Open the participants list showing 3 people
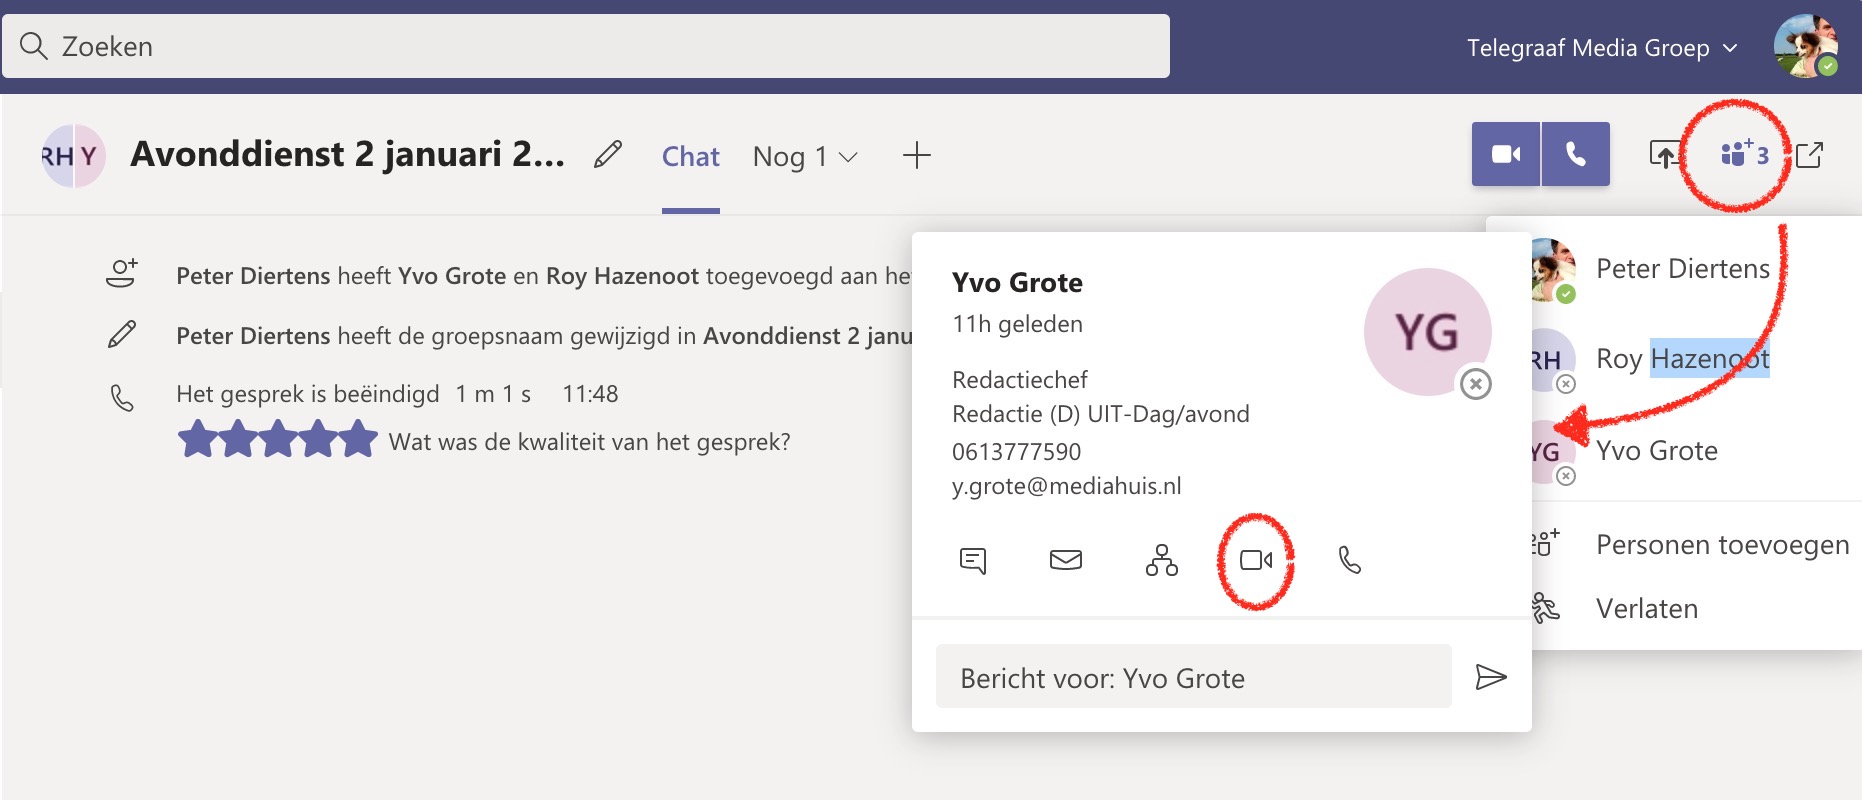 coord(1743,154)
